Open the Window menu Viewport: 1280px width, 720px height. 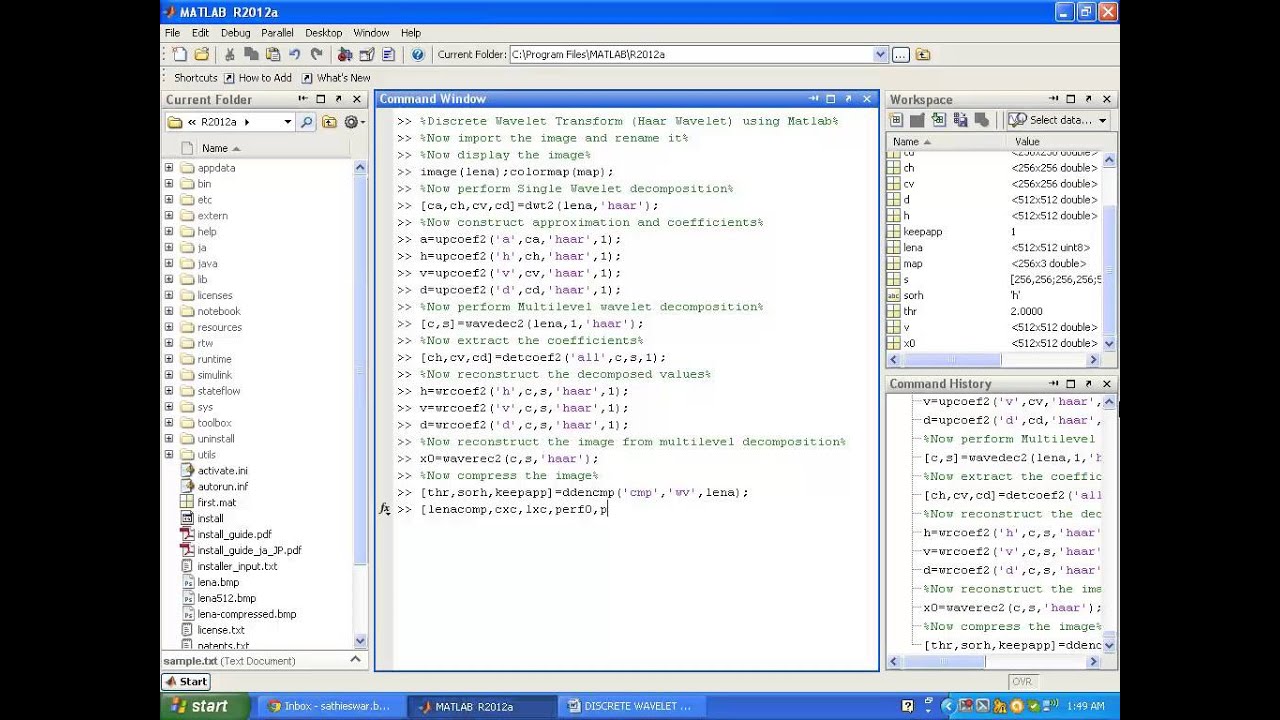(x=371, y=33)
